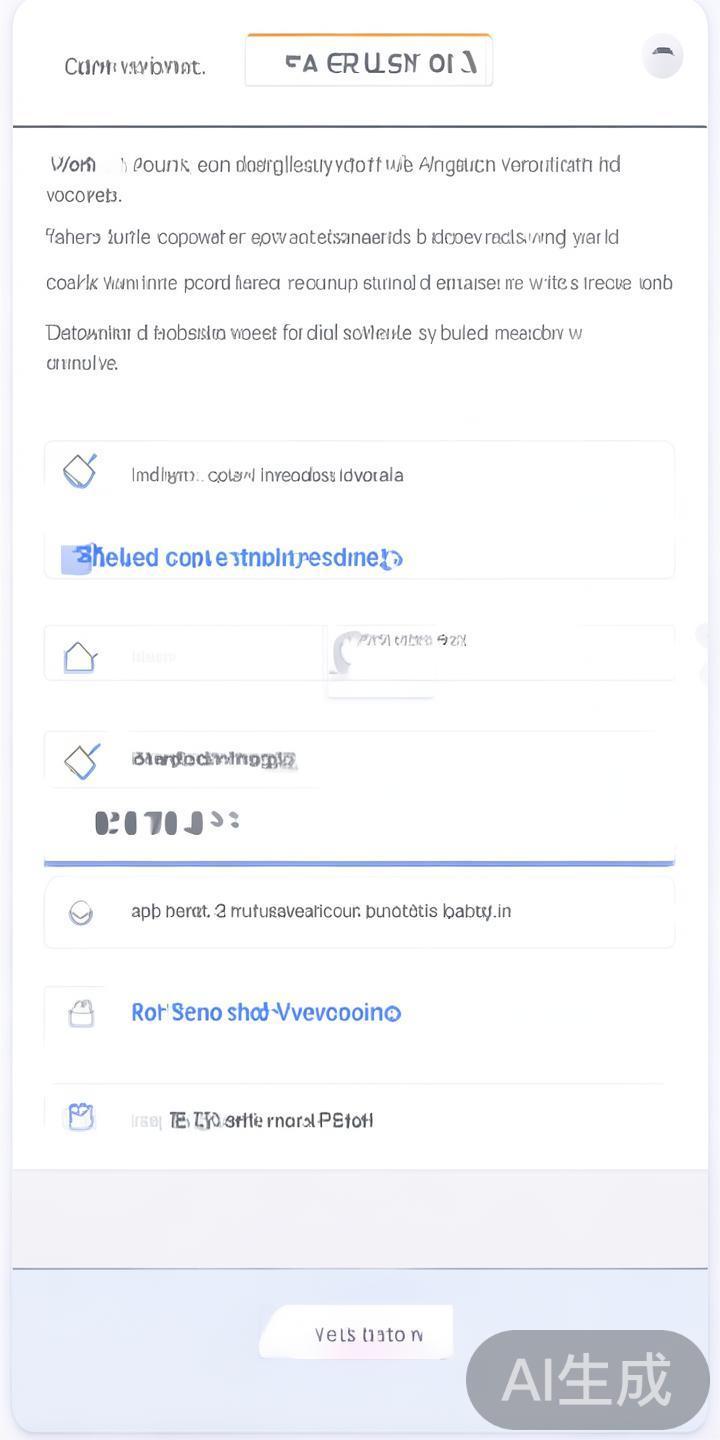
Task: Click the house icon in third row
Action: tap(80, 657)
